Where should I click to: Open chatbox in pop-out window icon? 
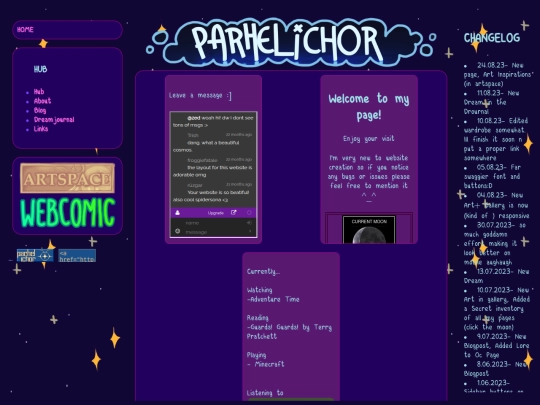coord(233,212)
